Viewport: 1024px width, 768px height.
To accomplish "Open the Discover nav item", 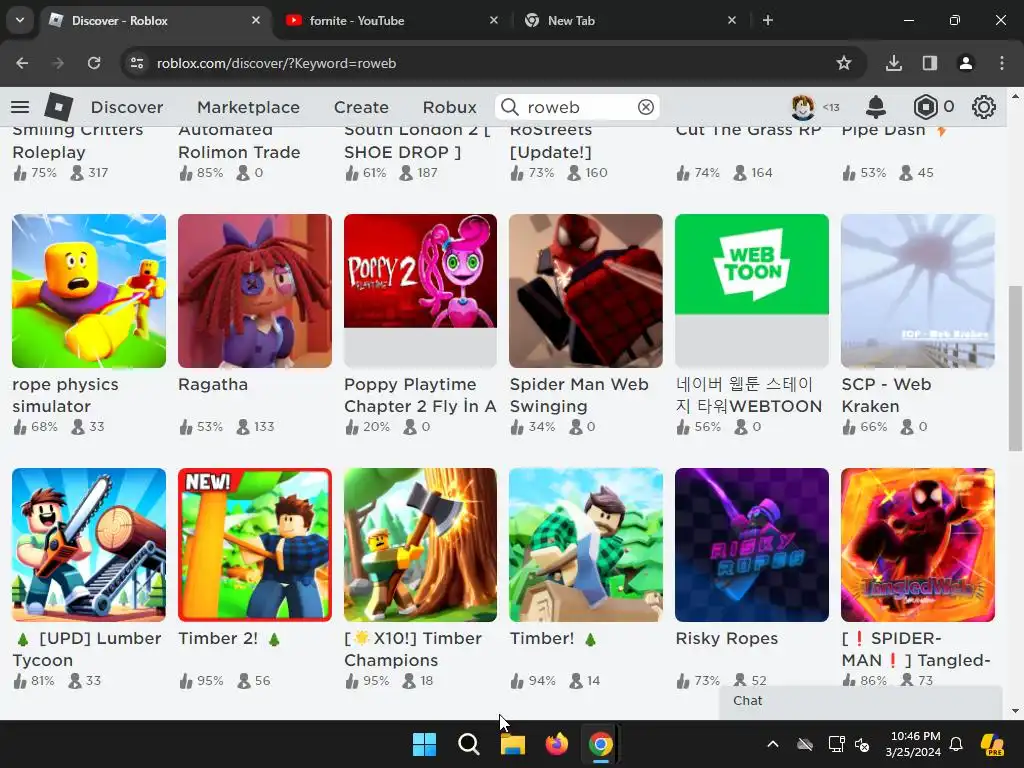I will tap(127, 107).
